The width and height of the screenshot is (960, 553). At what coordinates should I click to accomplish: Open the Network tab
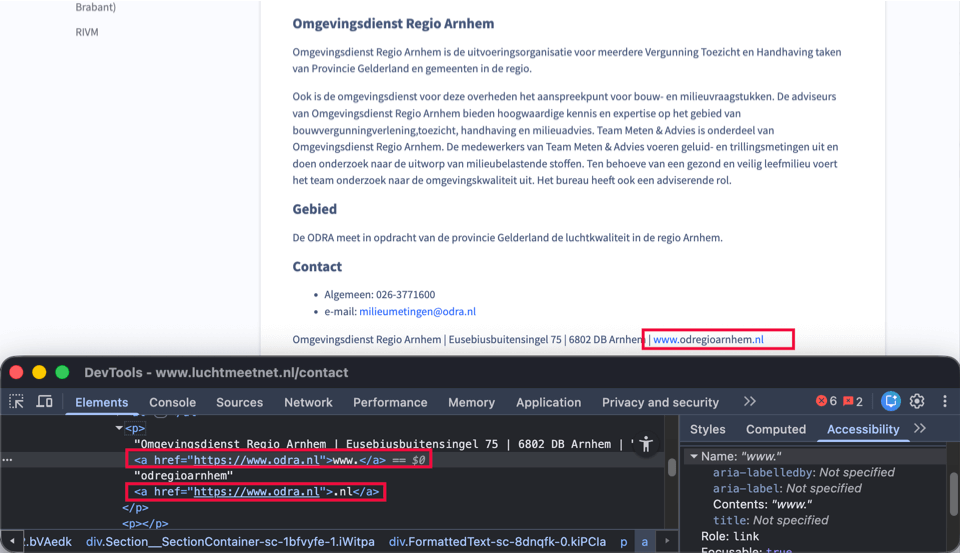[x=308, y=402]
